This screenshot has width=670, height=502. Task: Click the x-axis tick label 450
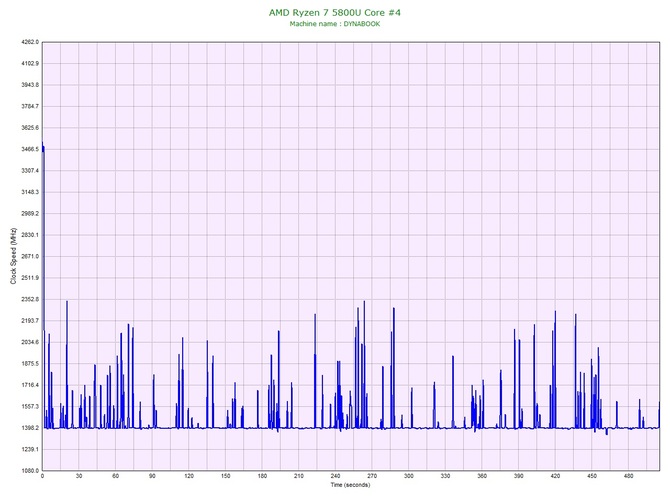[592, 476]
